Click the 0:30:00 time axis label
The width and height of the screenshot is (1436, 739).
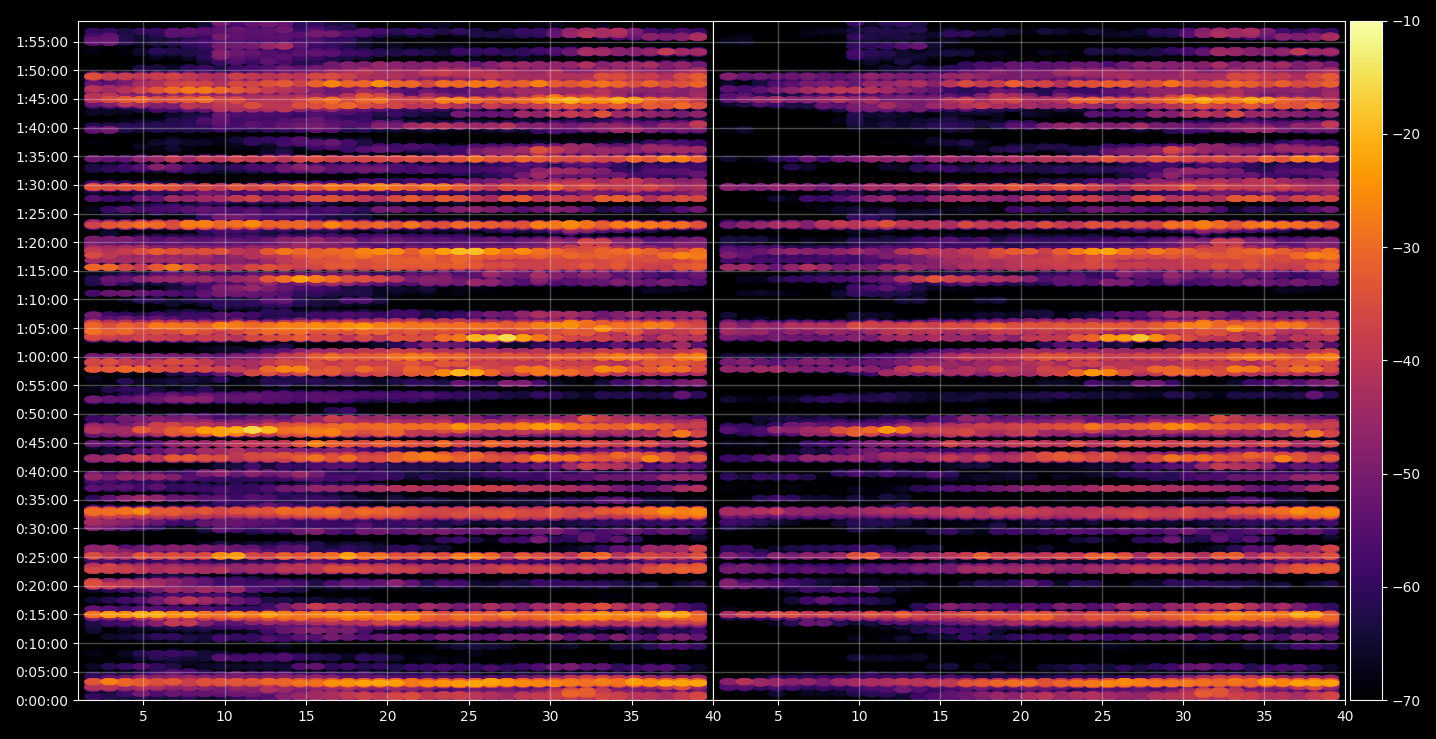[42, 529]
